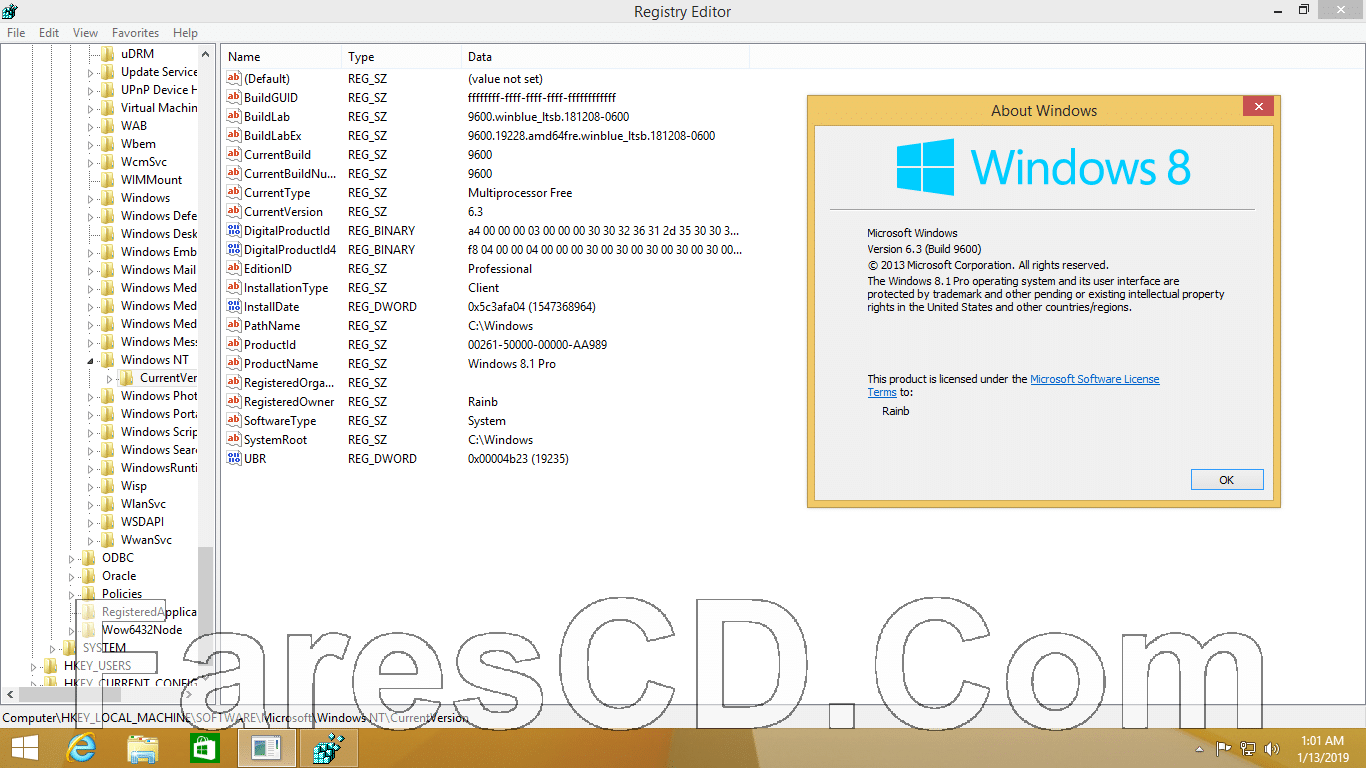Screen dimensions: 1366x768
Task: Expand the CurrentVersion subkey
Action: (x=109, y=378)
